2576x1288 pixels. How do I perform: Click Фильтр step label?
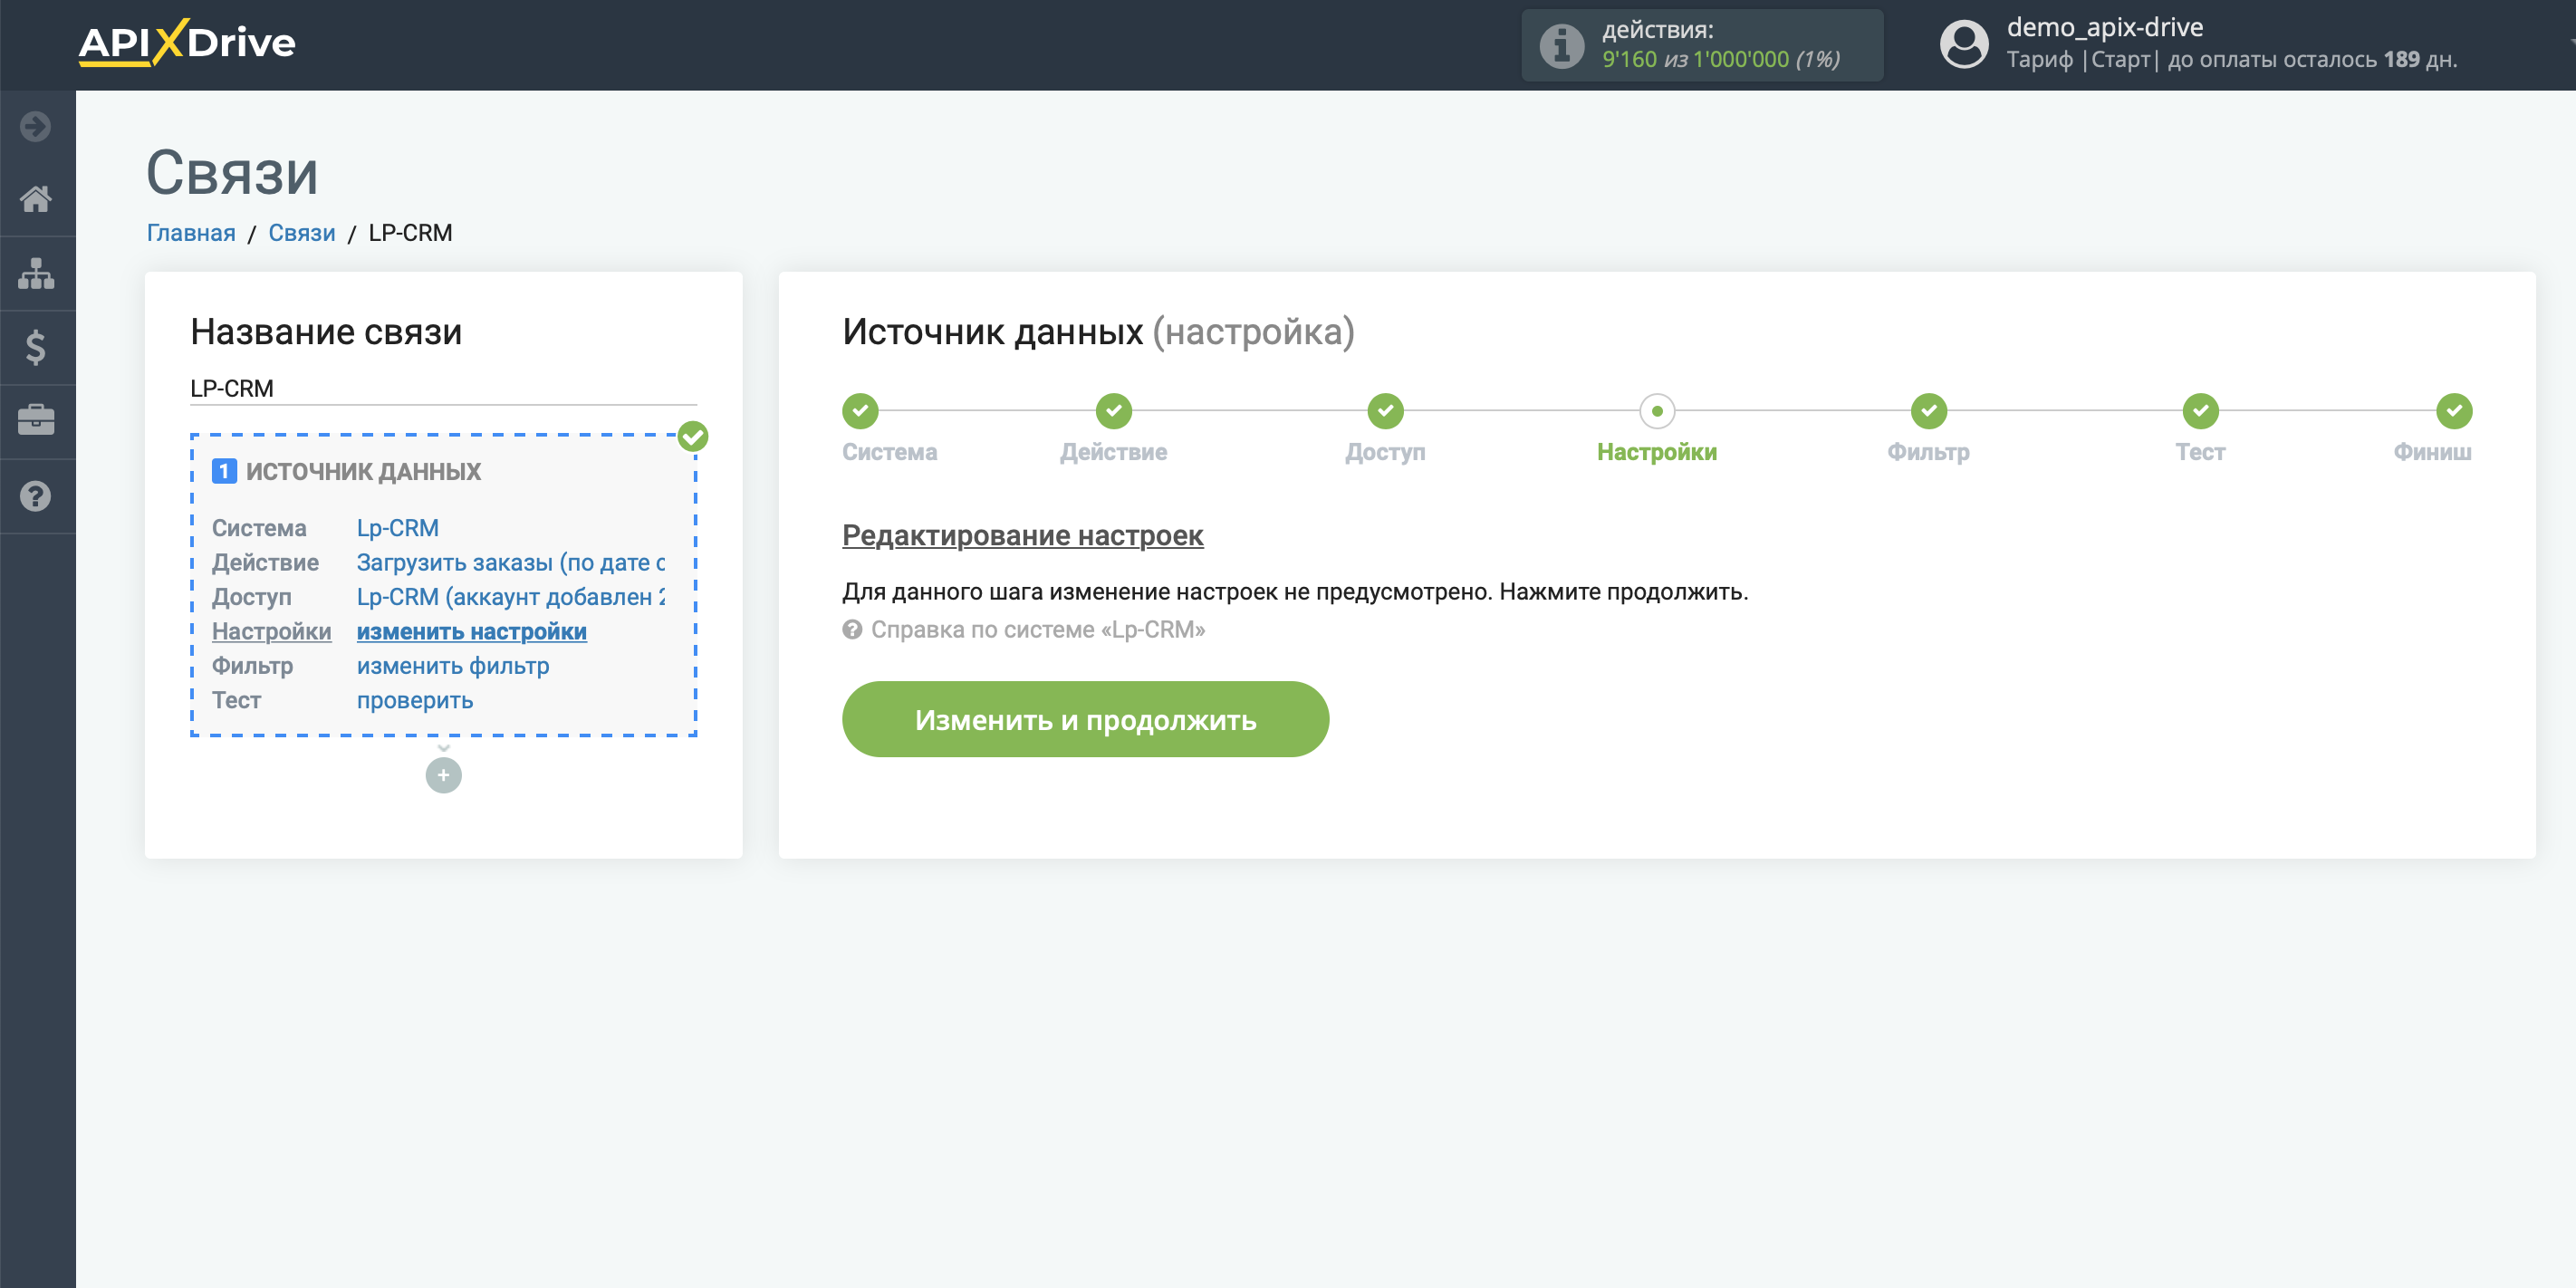click(1929, 452)
